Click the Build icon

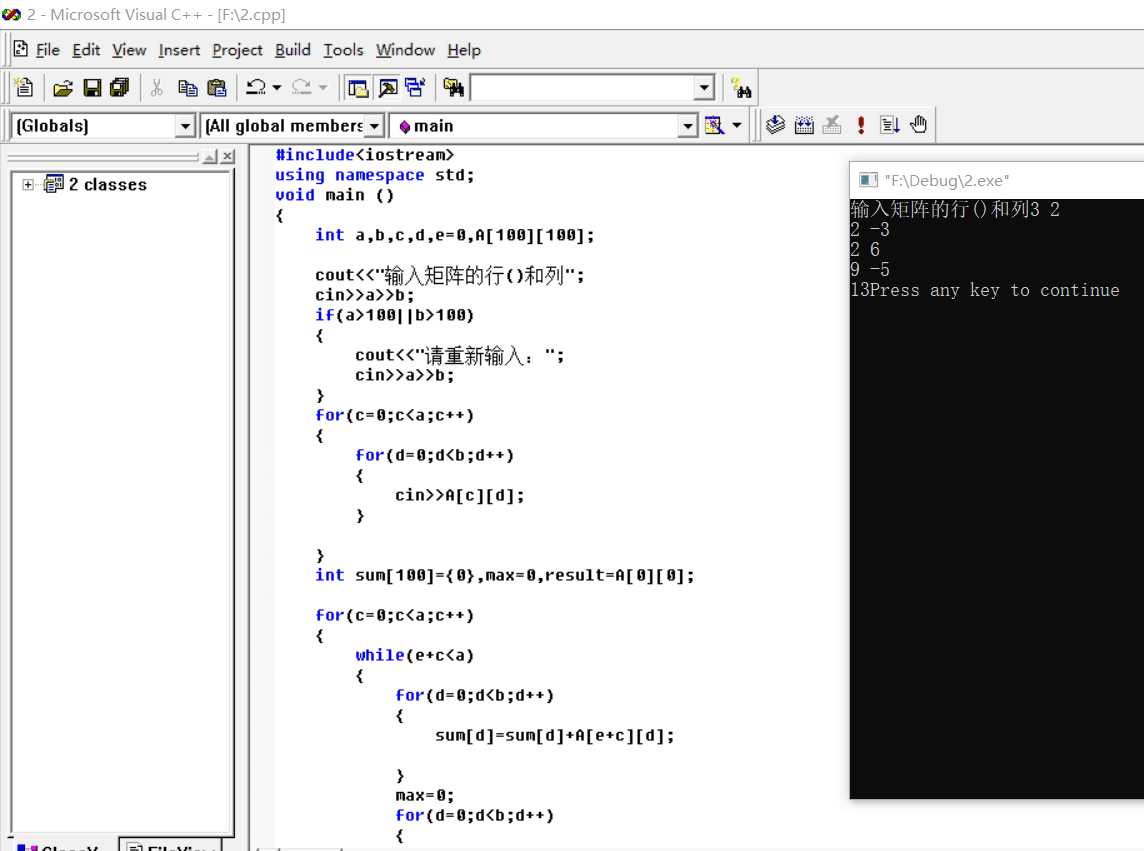coord(804,125)
